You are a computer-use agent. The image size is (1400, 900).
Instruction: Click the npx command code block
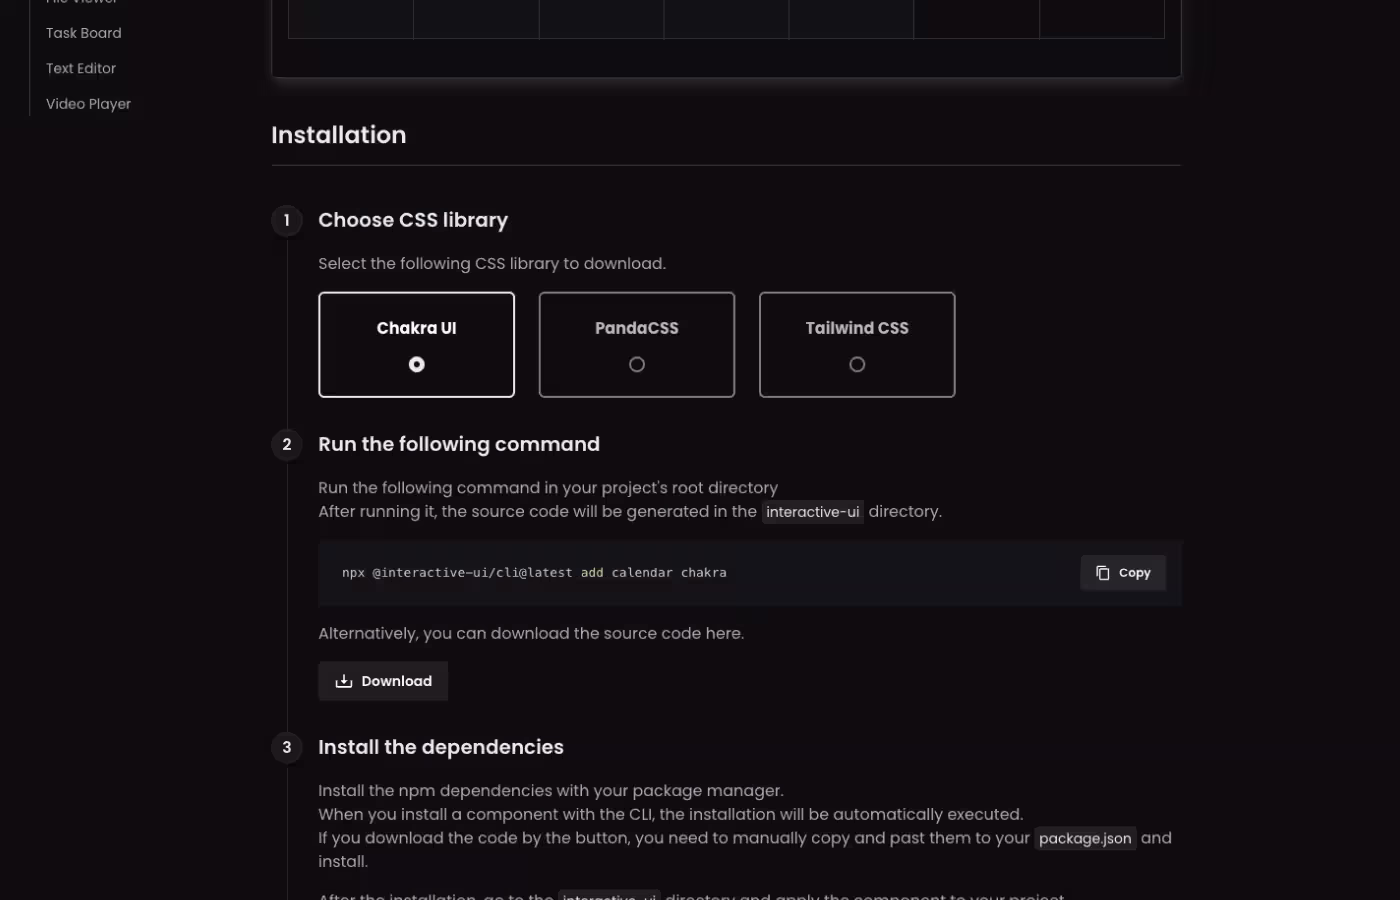click(533, 572)
